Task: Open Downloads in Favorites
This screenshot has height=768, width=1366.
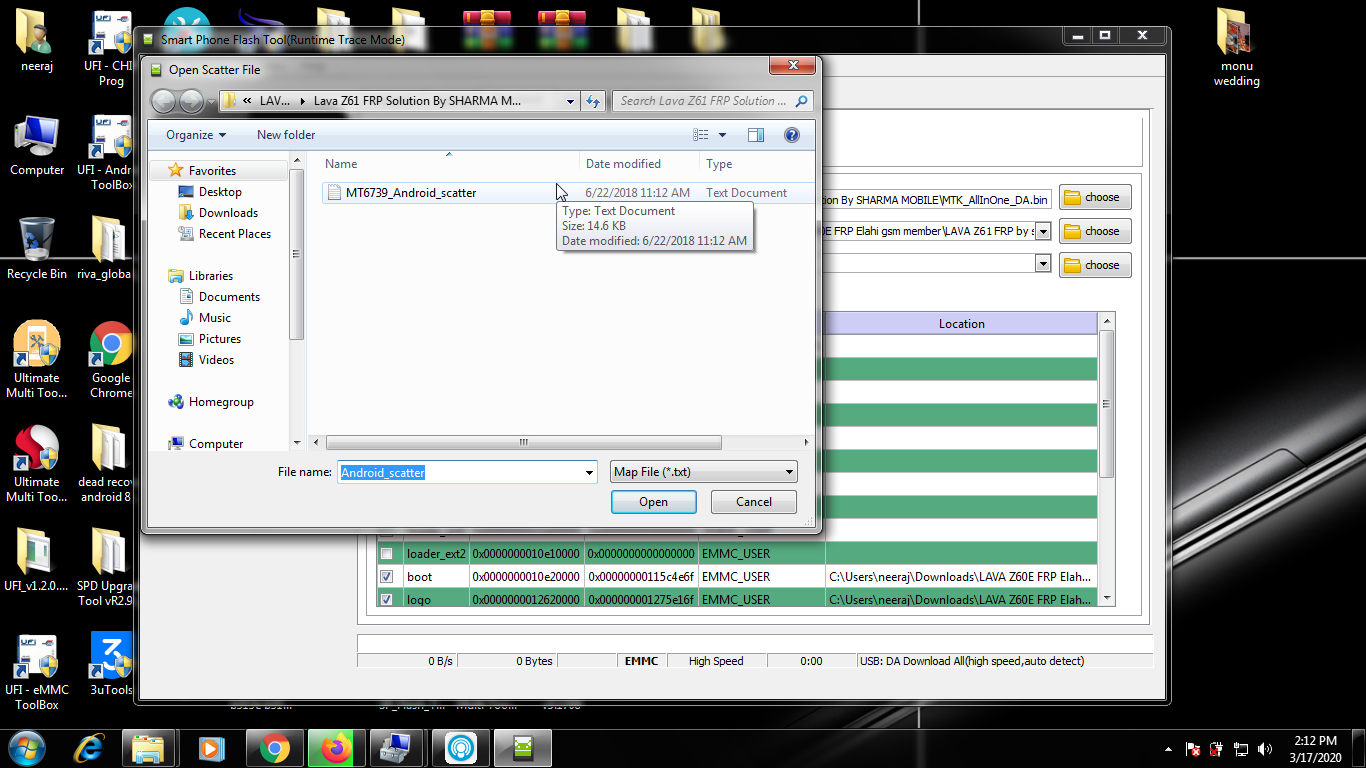Action: click(x=228, y=213)
